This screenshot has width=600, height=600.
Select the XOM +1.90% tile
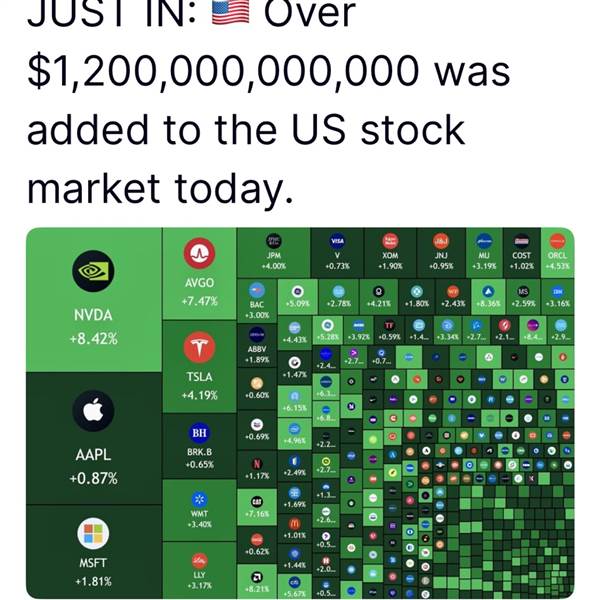(x=391, y=254)
